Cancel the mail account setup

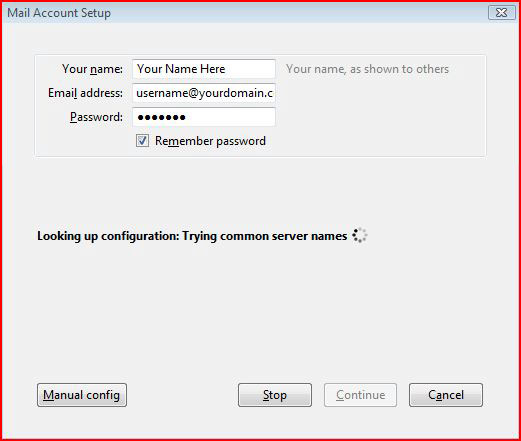click(446, 395)
